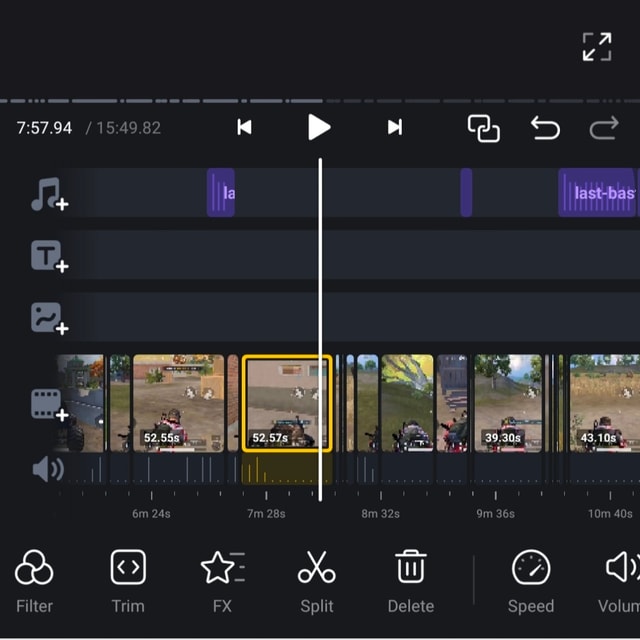
Task: Click the total duration 15:49.82
Action: tap(129, 128)
